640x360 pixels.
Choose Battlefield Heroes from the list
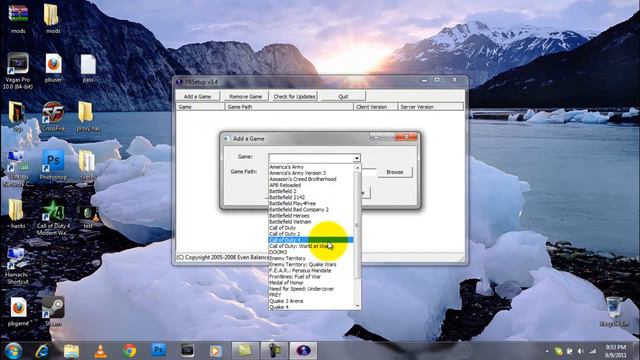point(311,216)
